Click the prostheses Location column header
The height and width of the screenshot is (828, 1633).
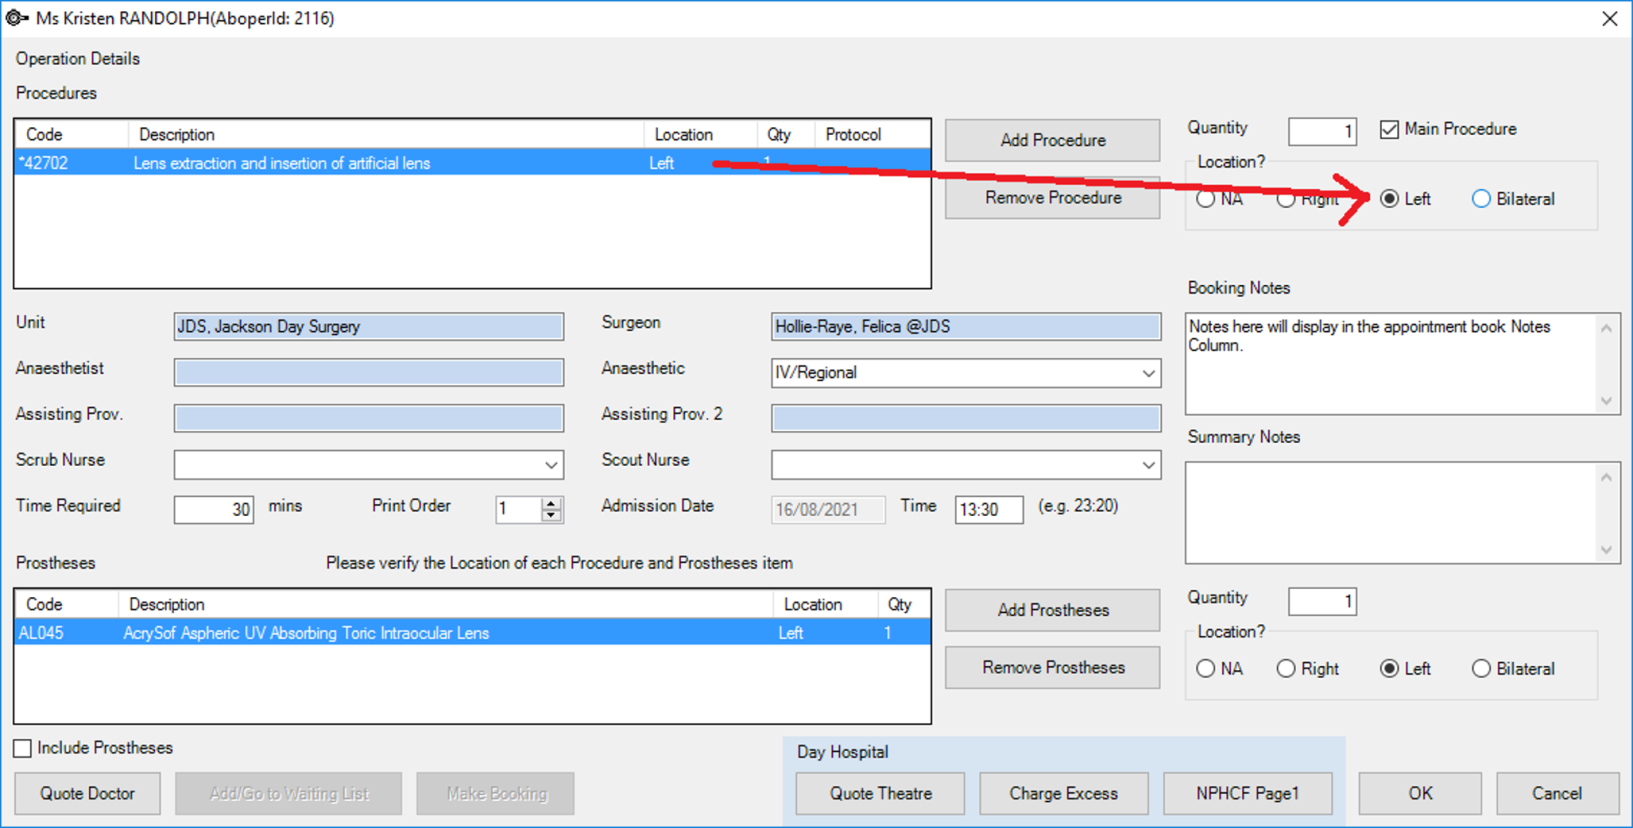[x=825, y=605]
